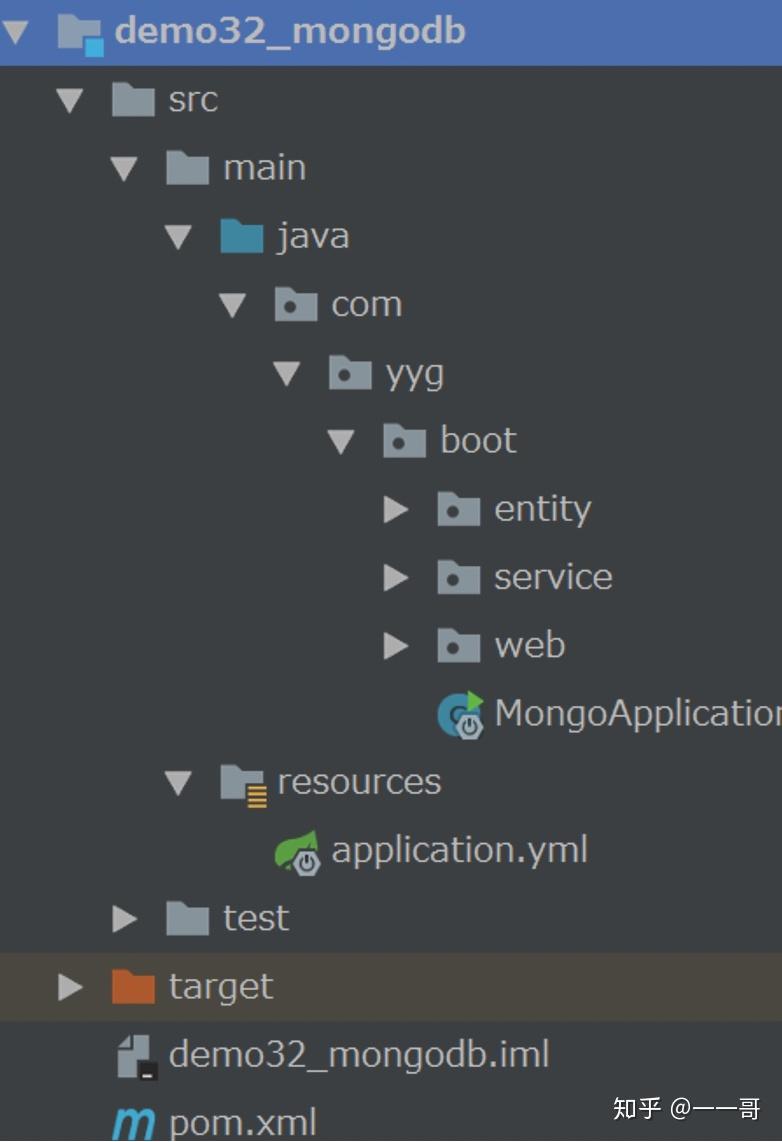Select the pom.xml file
This screenshot has width=782, height=1142.
[245, 1123]
